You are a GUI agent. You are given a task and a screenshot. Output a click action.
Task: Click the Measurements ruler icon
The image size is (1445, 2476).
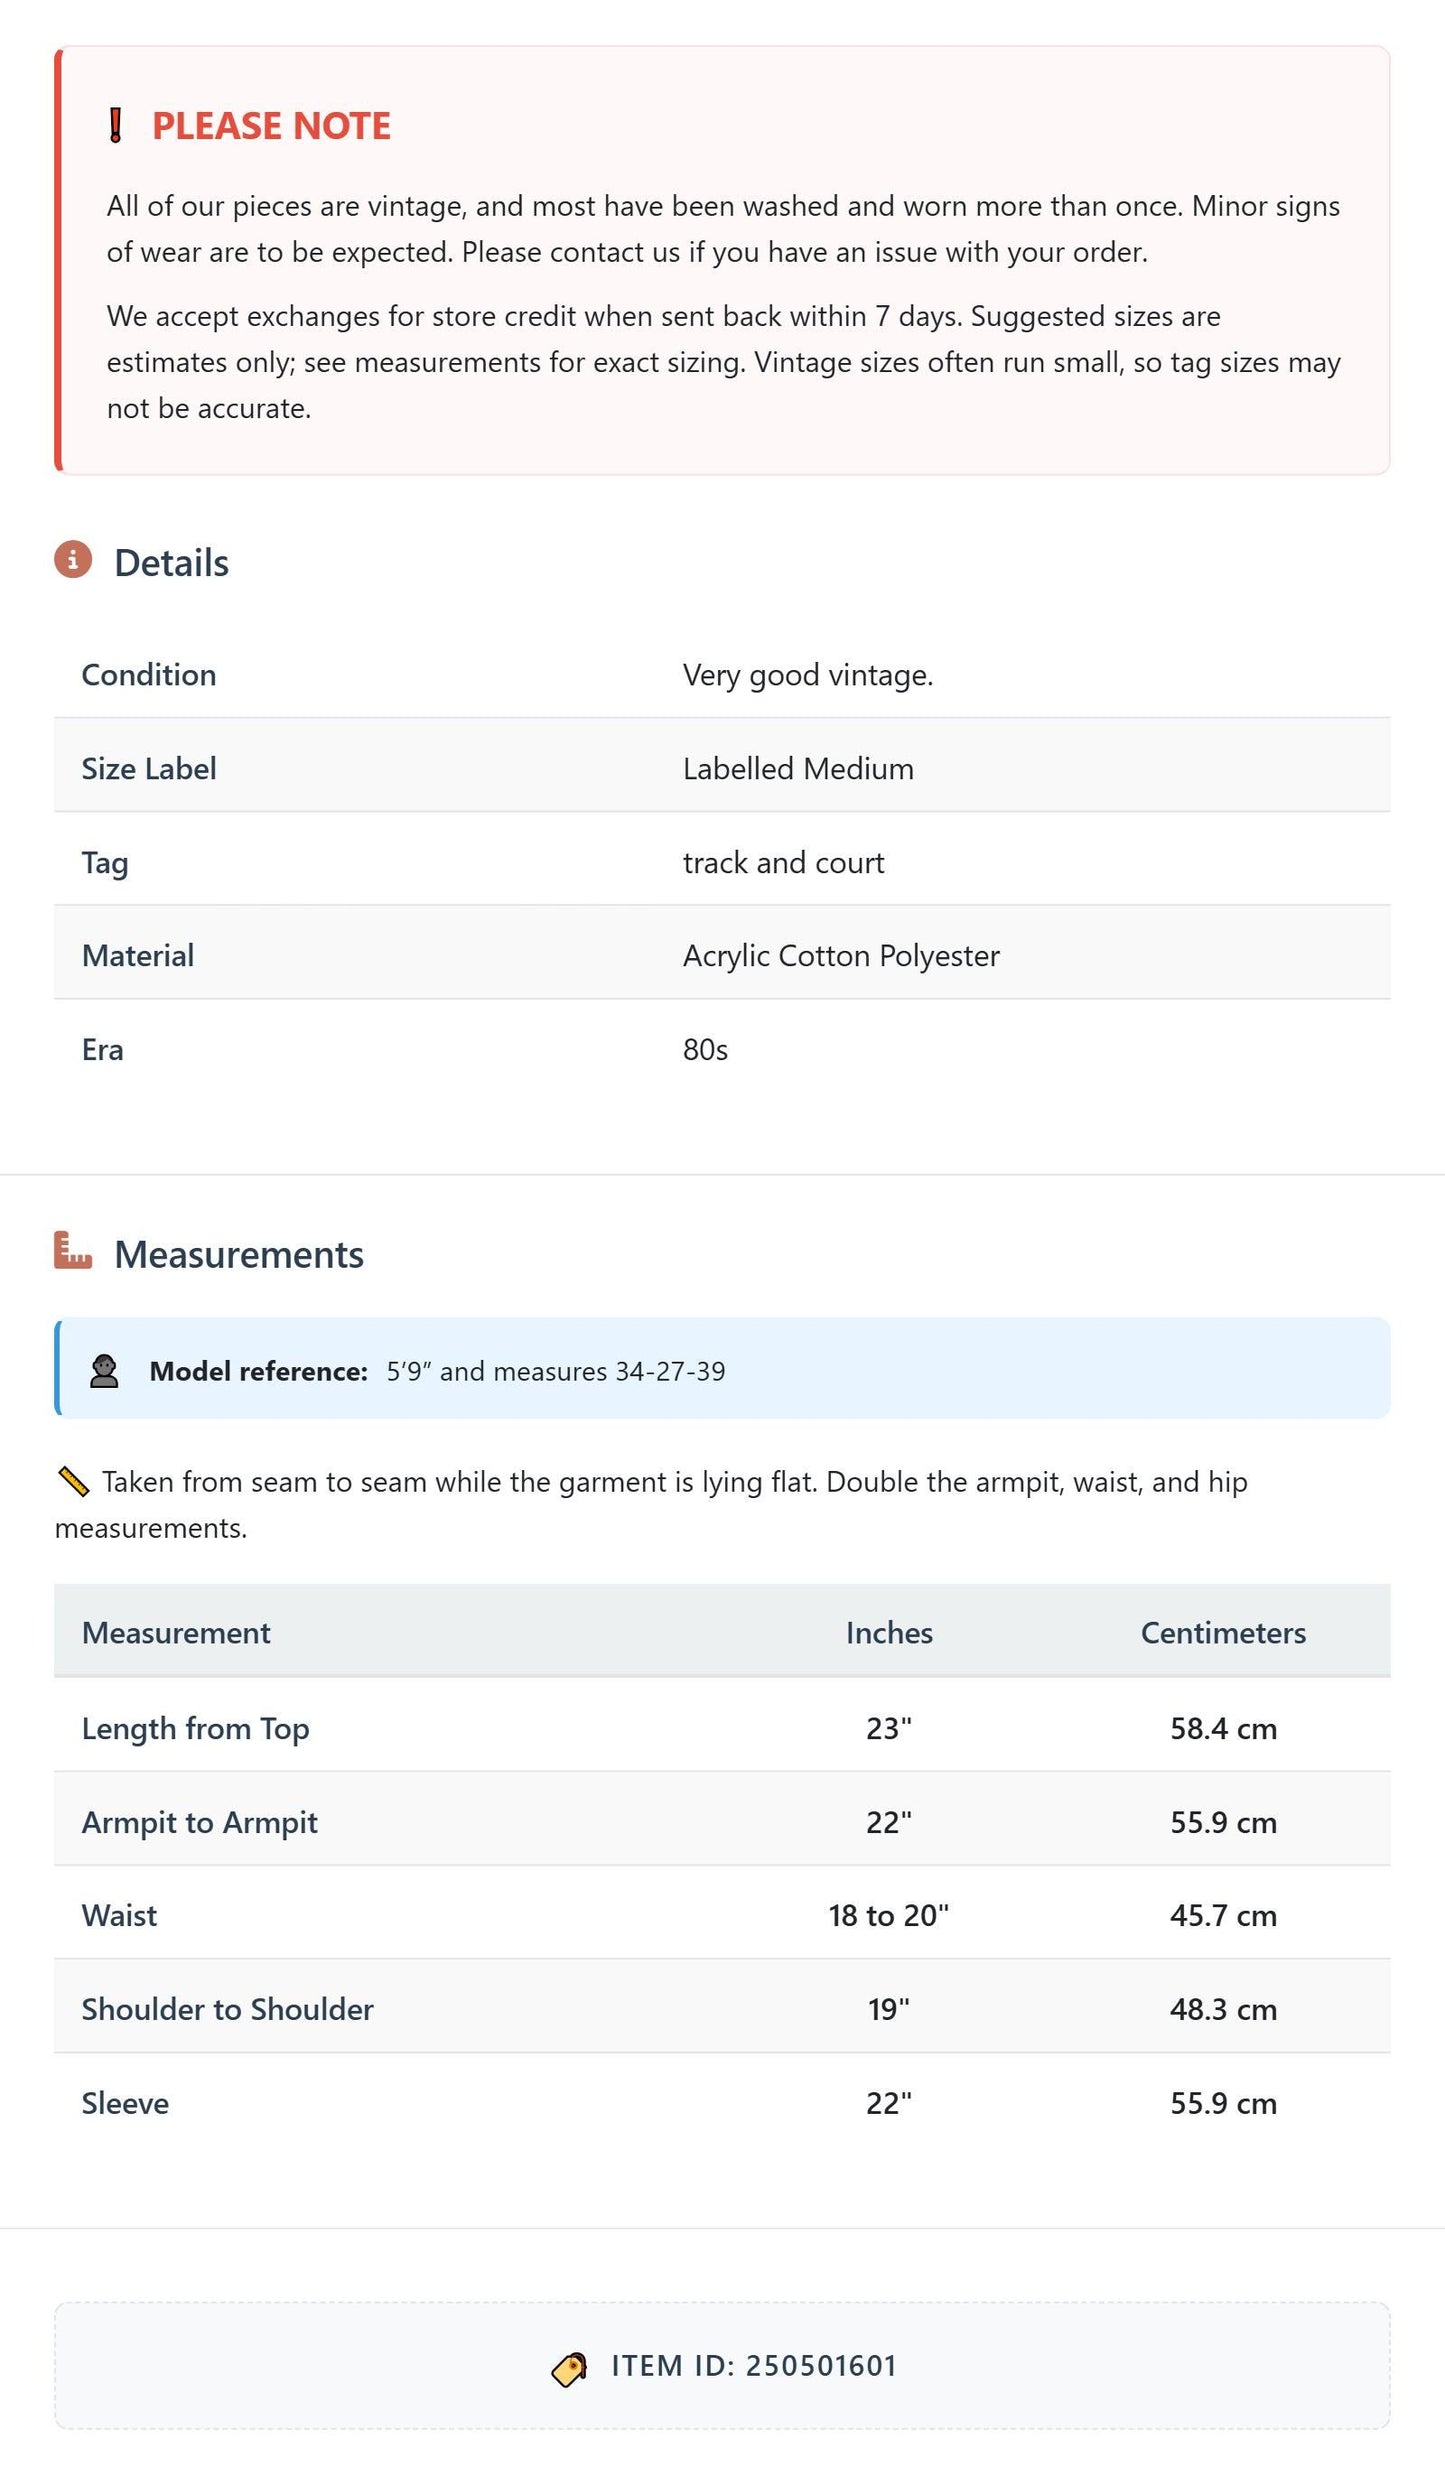(x=73, y=1251)
